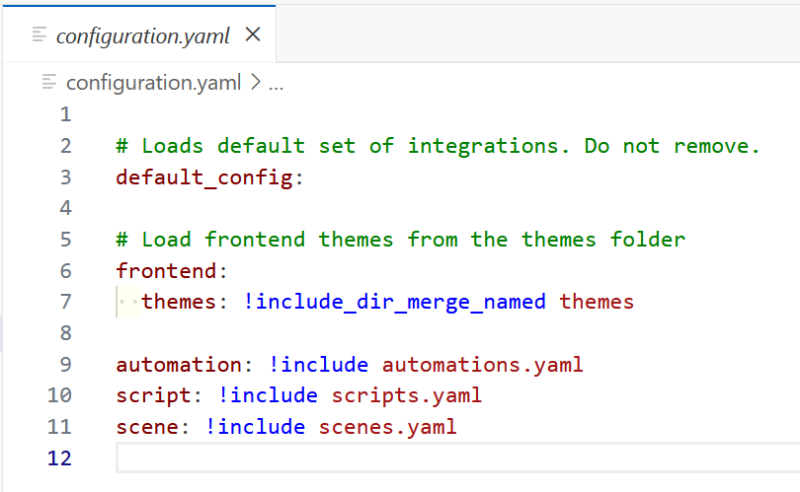Click the "Do not remove" comment on line 2
Image resolution: width=800 pixels, height=492 pixels.
click(x=672, y=146)
